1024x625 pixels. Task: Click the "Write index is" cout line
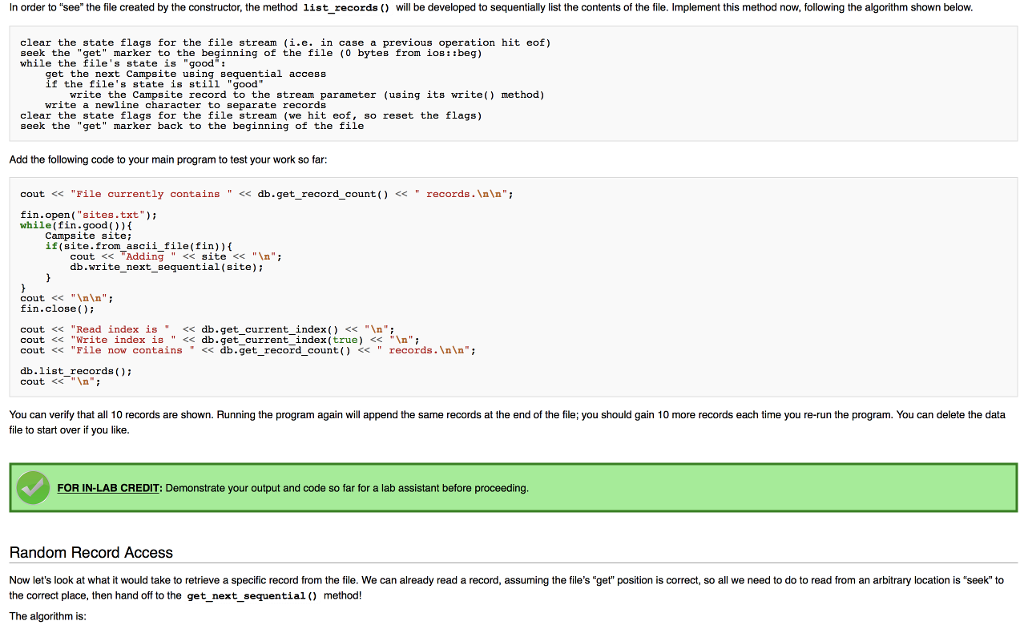click(x=219, y=340)
